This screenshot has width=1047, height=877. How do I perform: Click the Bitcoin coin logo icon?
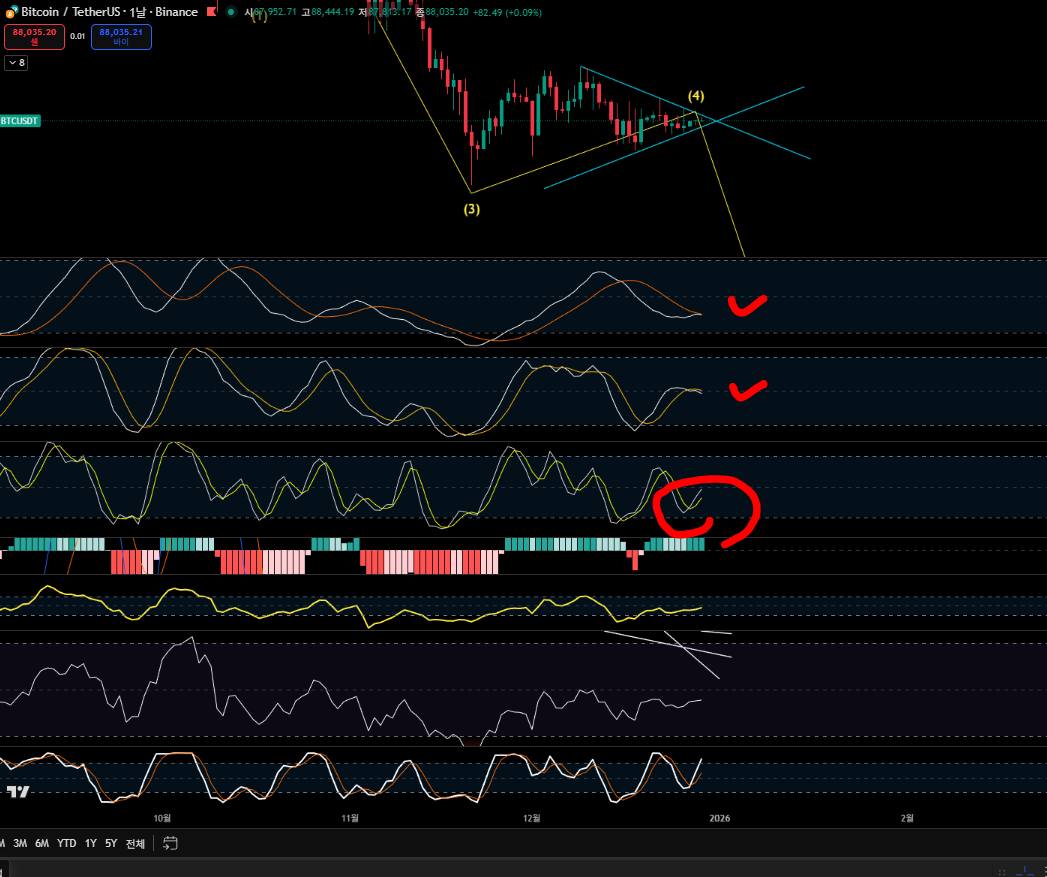[x=11, y=12]
